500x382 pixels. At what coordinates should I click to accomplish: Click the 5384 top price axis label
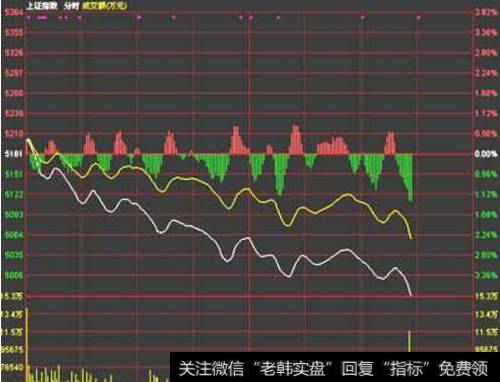[x=13, y=13]
